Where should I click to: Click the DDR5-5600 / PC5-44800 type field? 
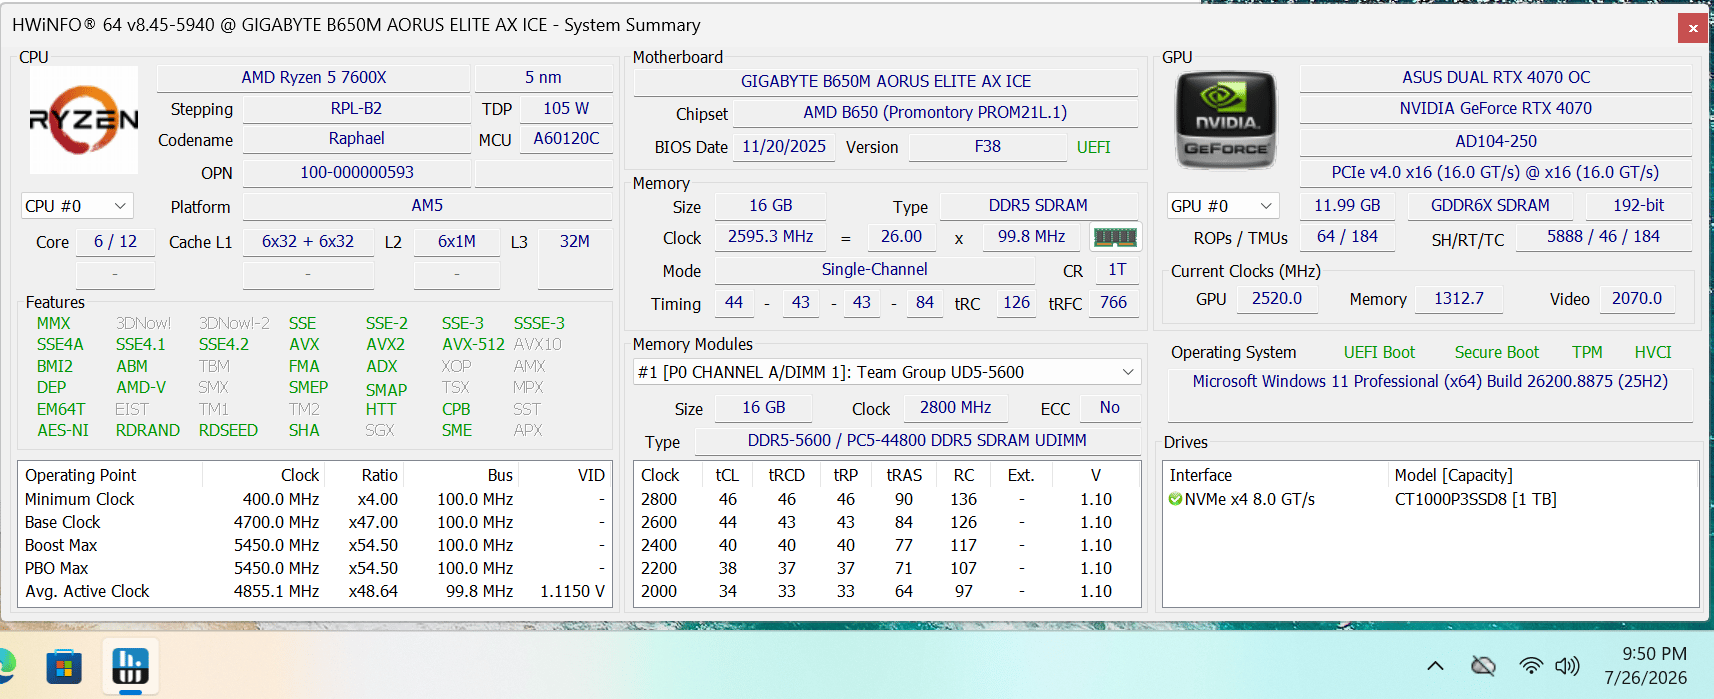coord(917,441)
